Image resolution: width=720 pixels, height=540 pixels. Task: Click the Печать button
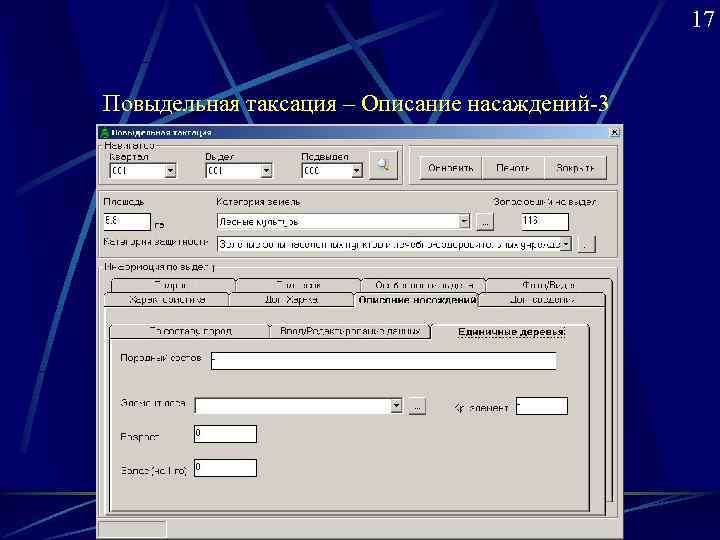coord(513,168)
